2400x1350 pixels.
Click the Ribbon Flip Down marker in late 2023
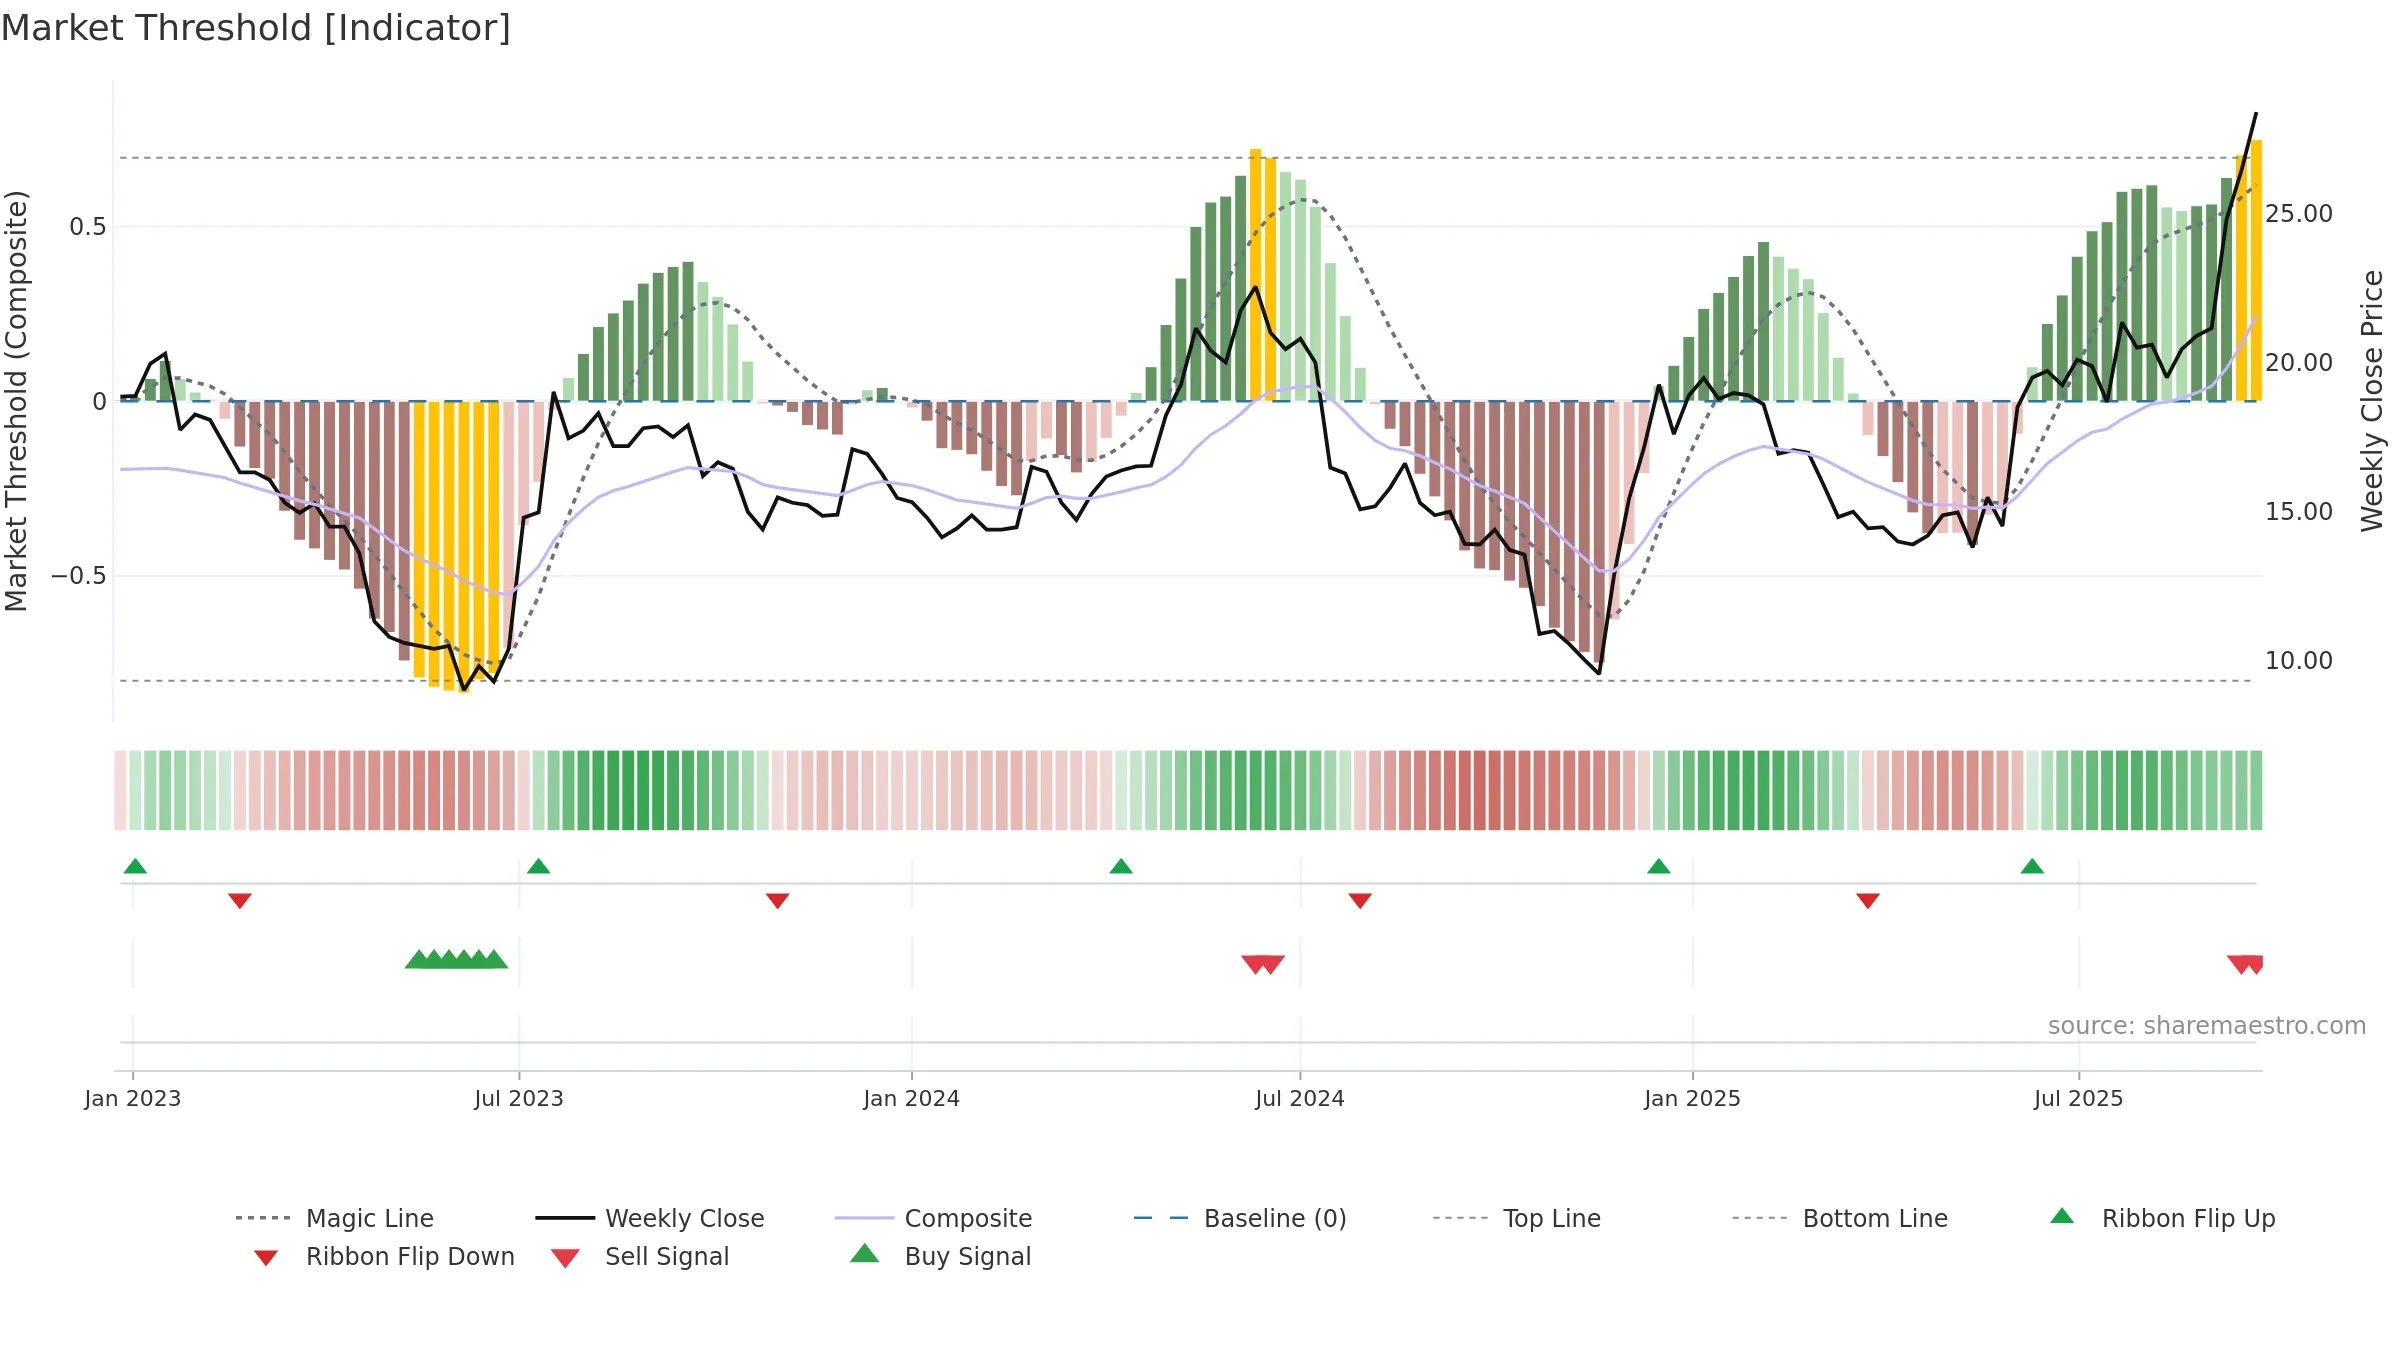pyautogui.click(x=778, y=901)
